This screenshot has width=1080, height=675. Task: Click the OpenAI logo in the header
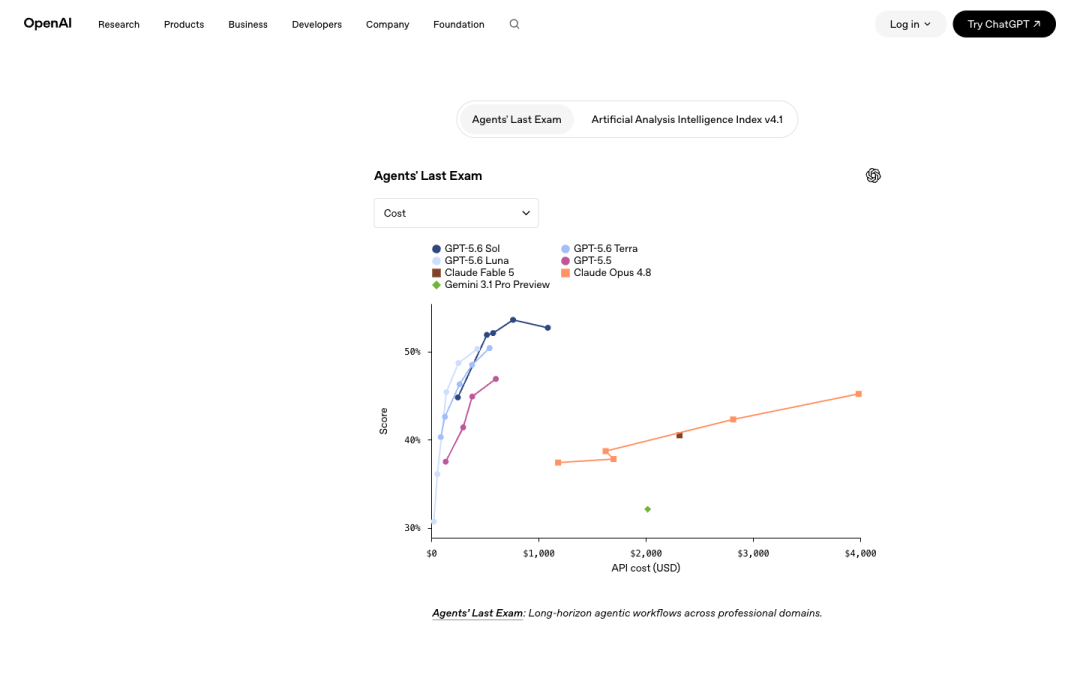coord(48,23)
